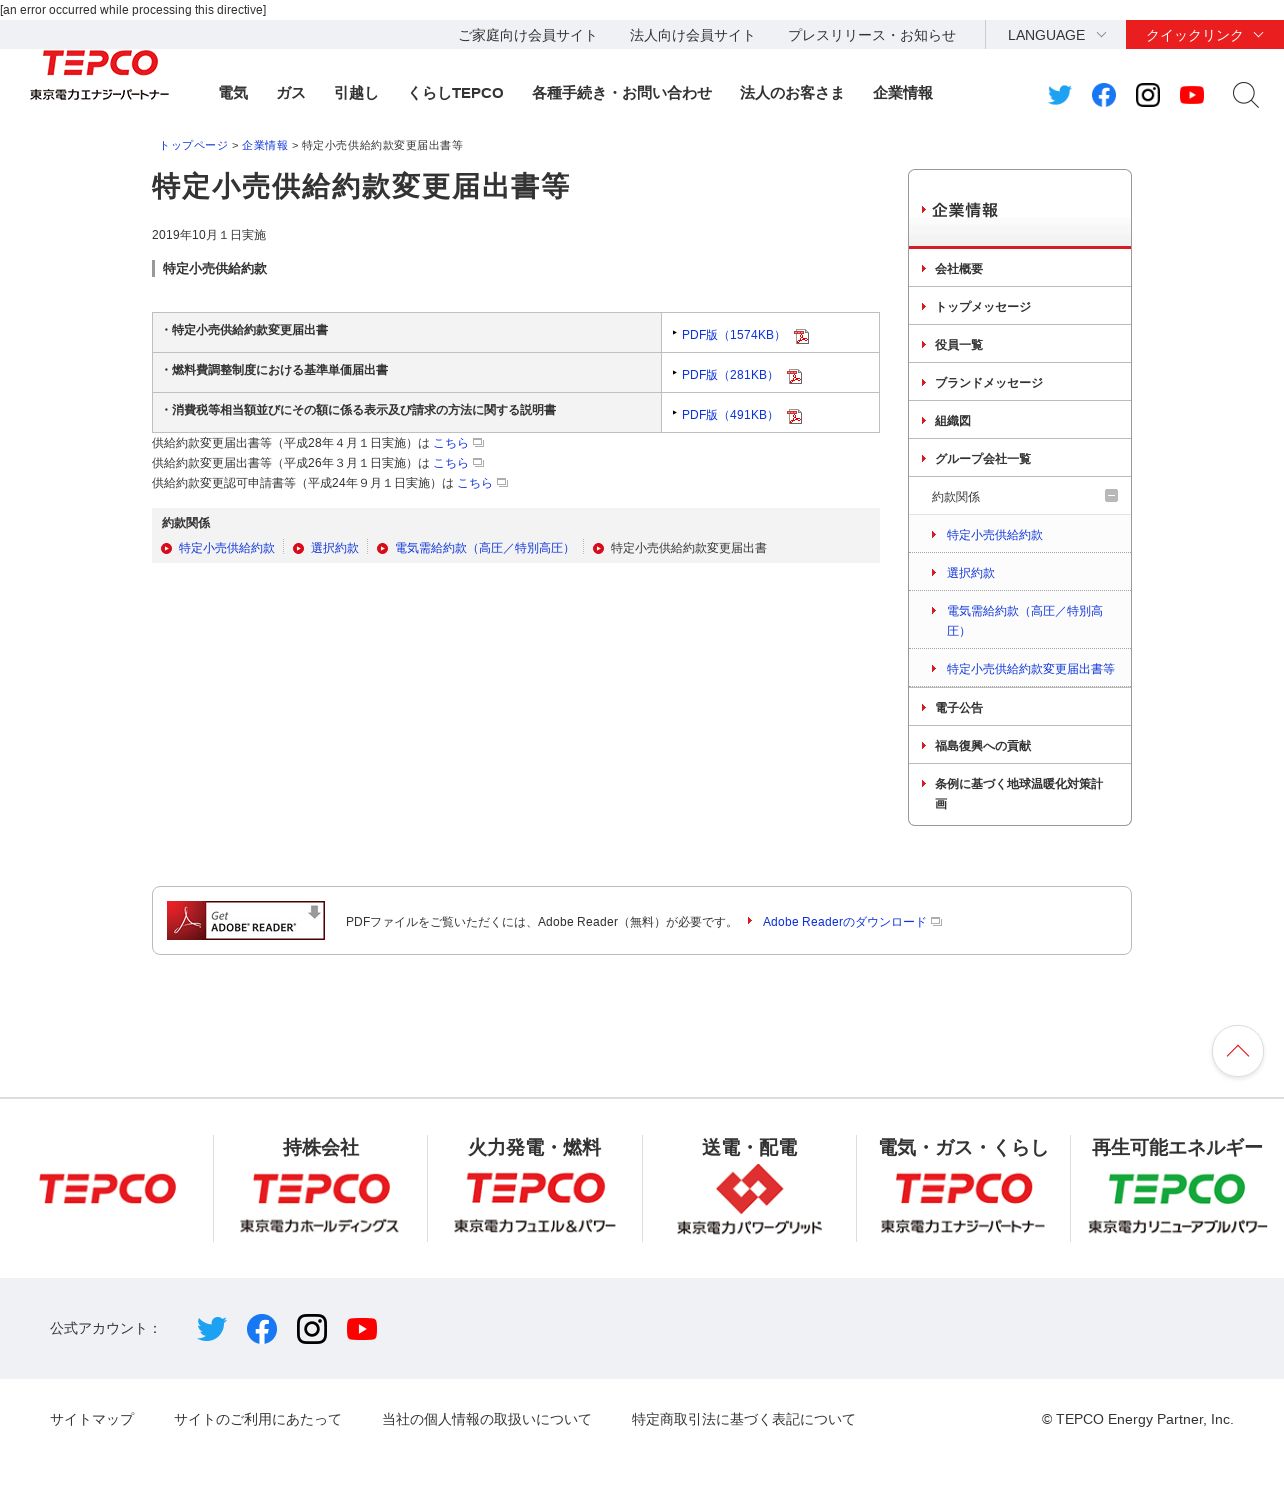Open 特定商取引法に基づく表記について footer link
Screen dimensions: 1284x1490
[744, 1419]
